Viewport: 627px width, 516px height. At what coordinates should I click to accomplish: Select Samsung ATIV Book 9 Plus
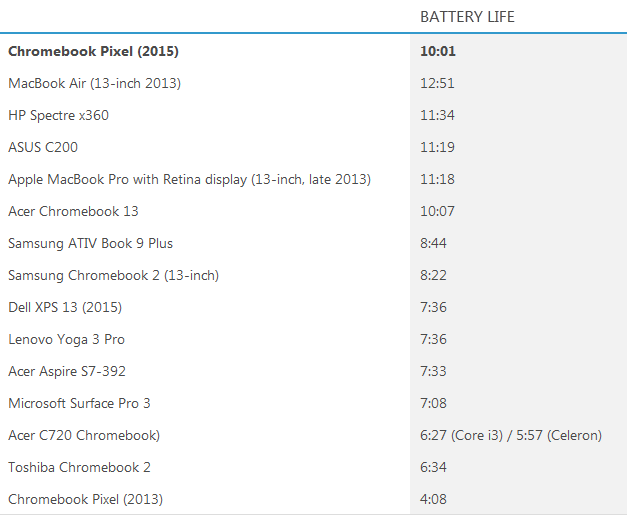(91, 243)
